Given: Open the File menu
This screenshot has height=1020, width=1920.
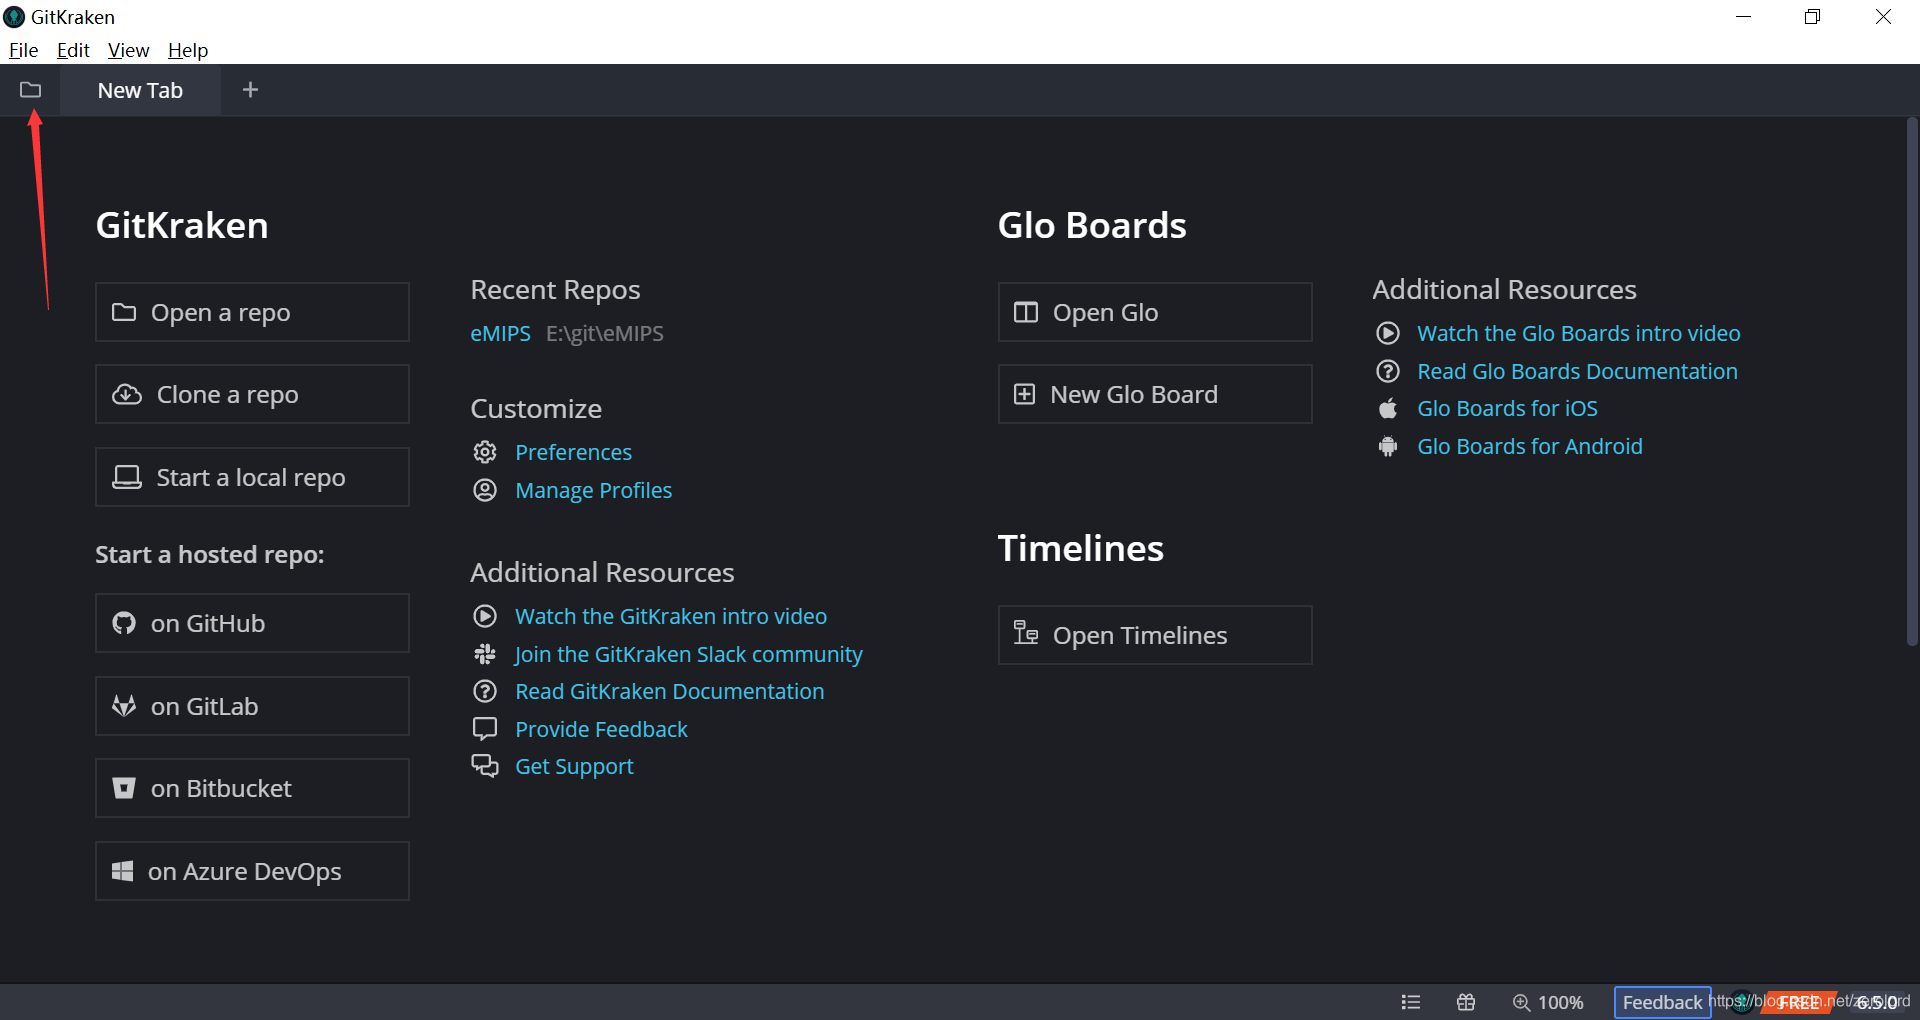Looking at the screenshot, I should click(x=23, y=50).
